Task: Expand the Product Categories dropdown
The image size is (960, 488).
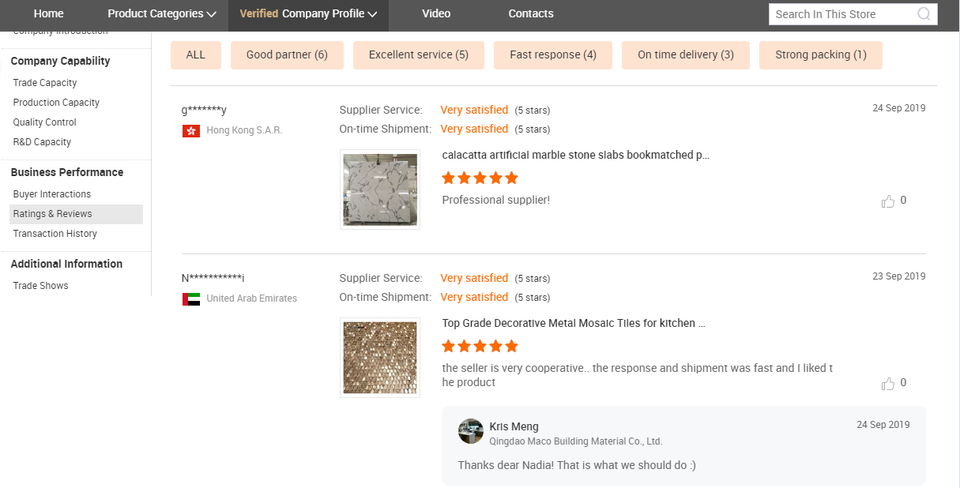Action: [x=162, y=14]
